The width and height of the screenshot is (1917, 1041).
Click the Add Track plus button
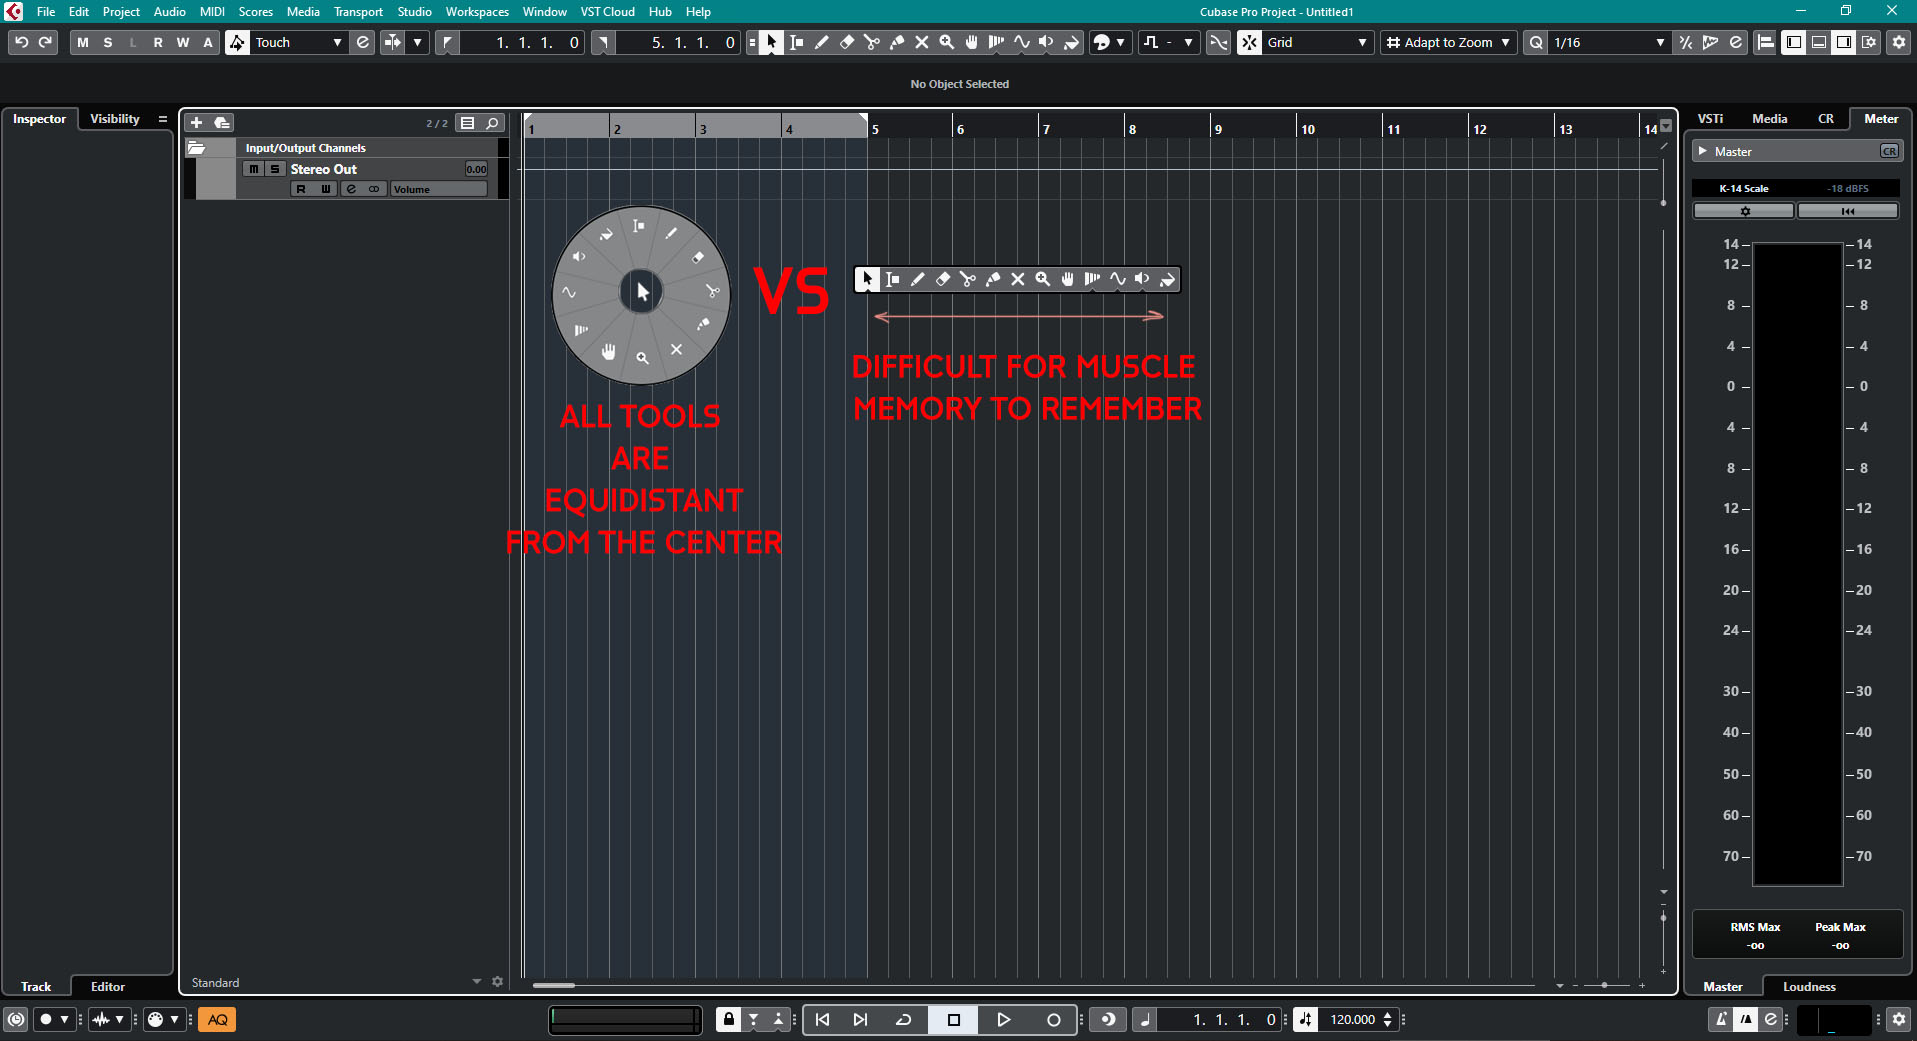click(x=196, y=123)
